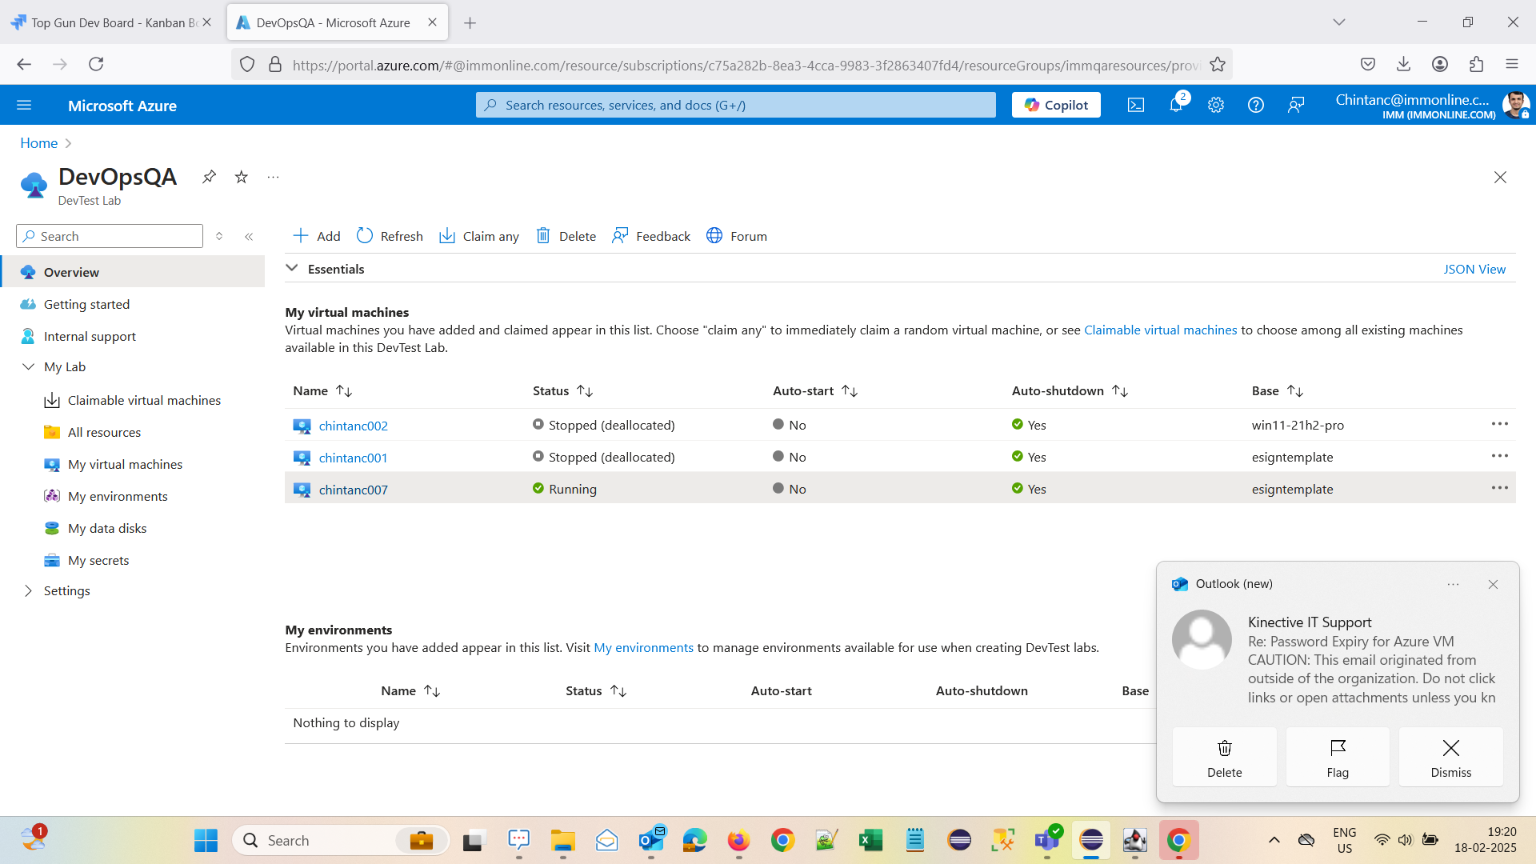Go back to the previous browser page
The width and height of the screenshot is (1536, 864).
click(x=24, y=64)
